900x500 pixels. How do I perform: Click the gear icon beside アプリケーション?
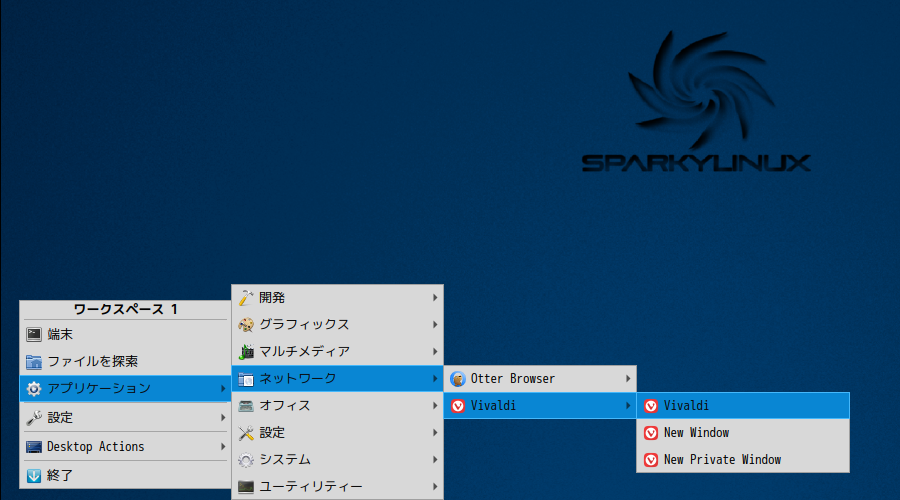coord(34,389)
